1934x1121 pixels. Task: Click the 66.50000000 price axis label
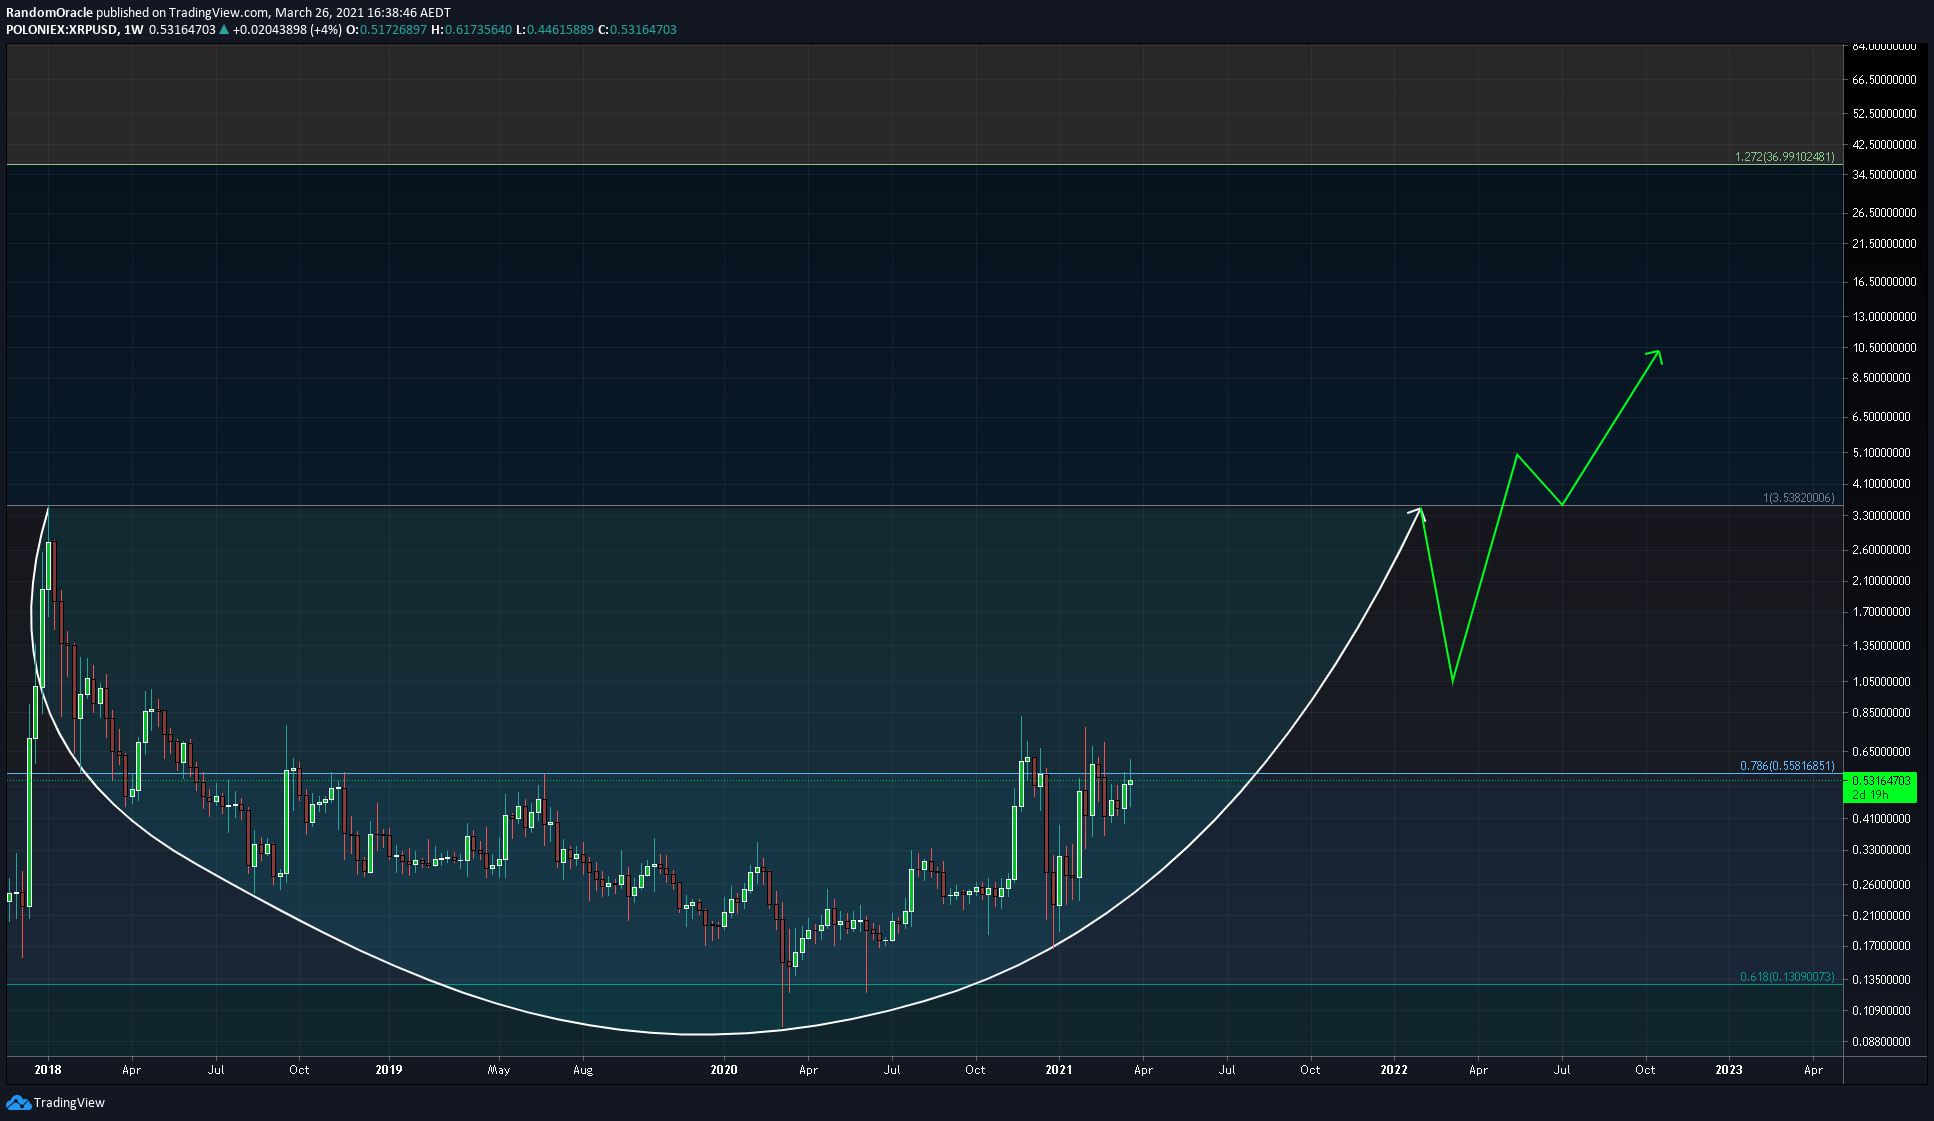1884,80
